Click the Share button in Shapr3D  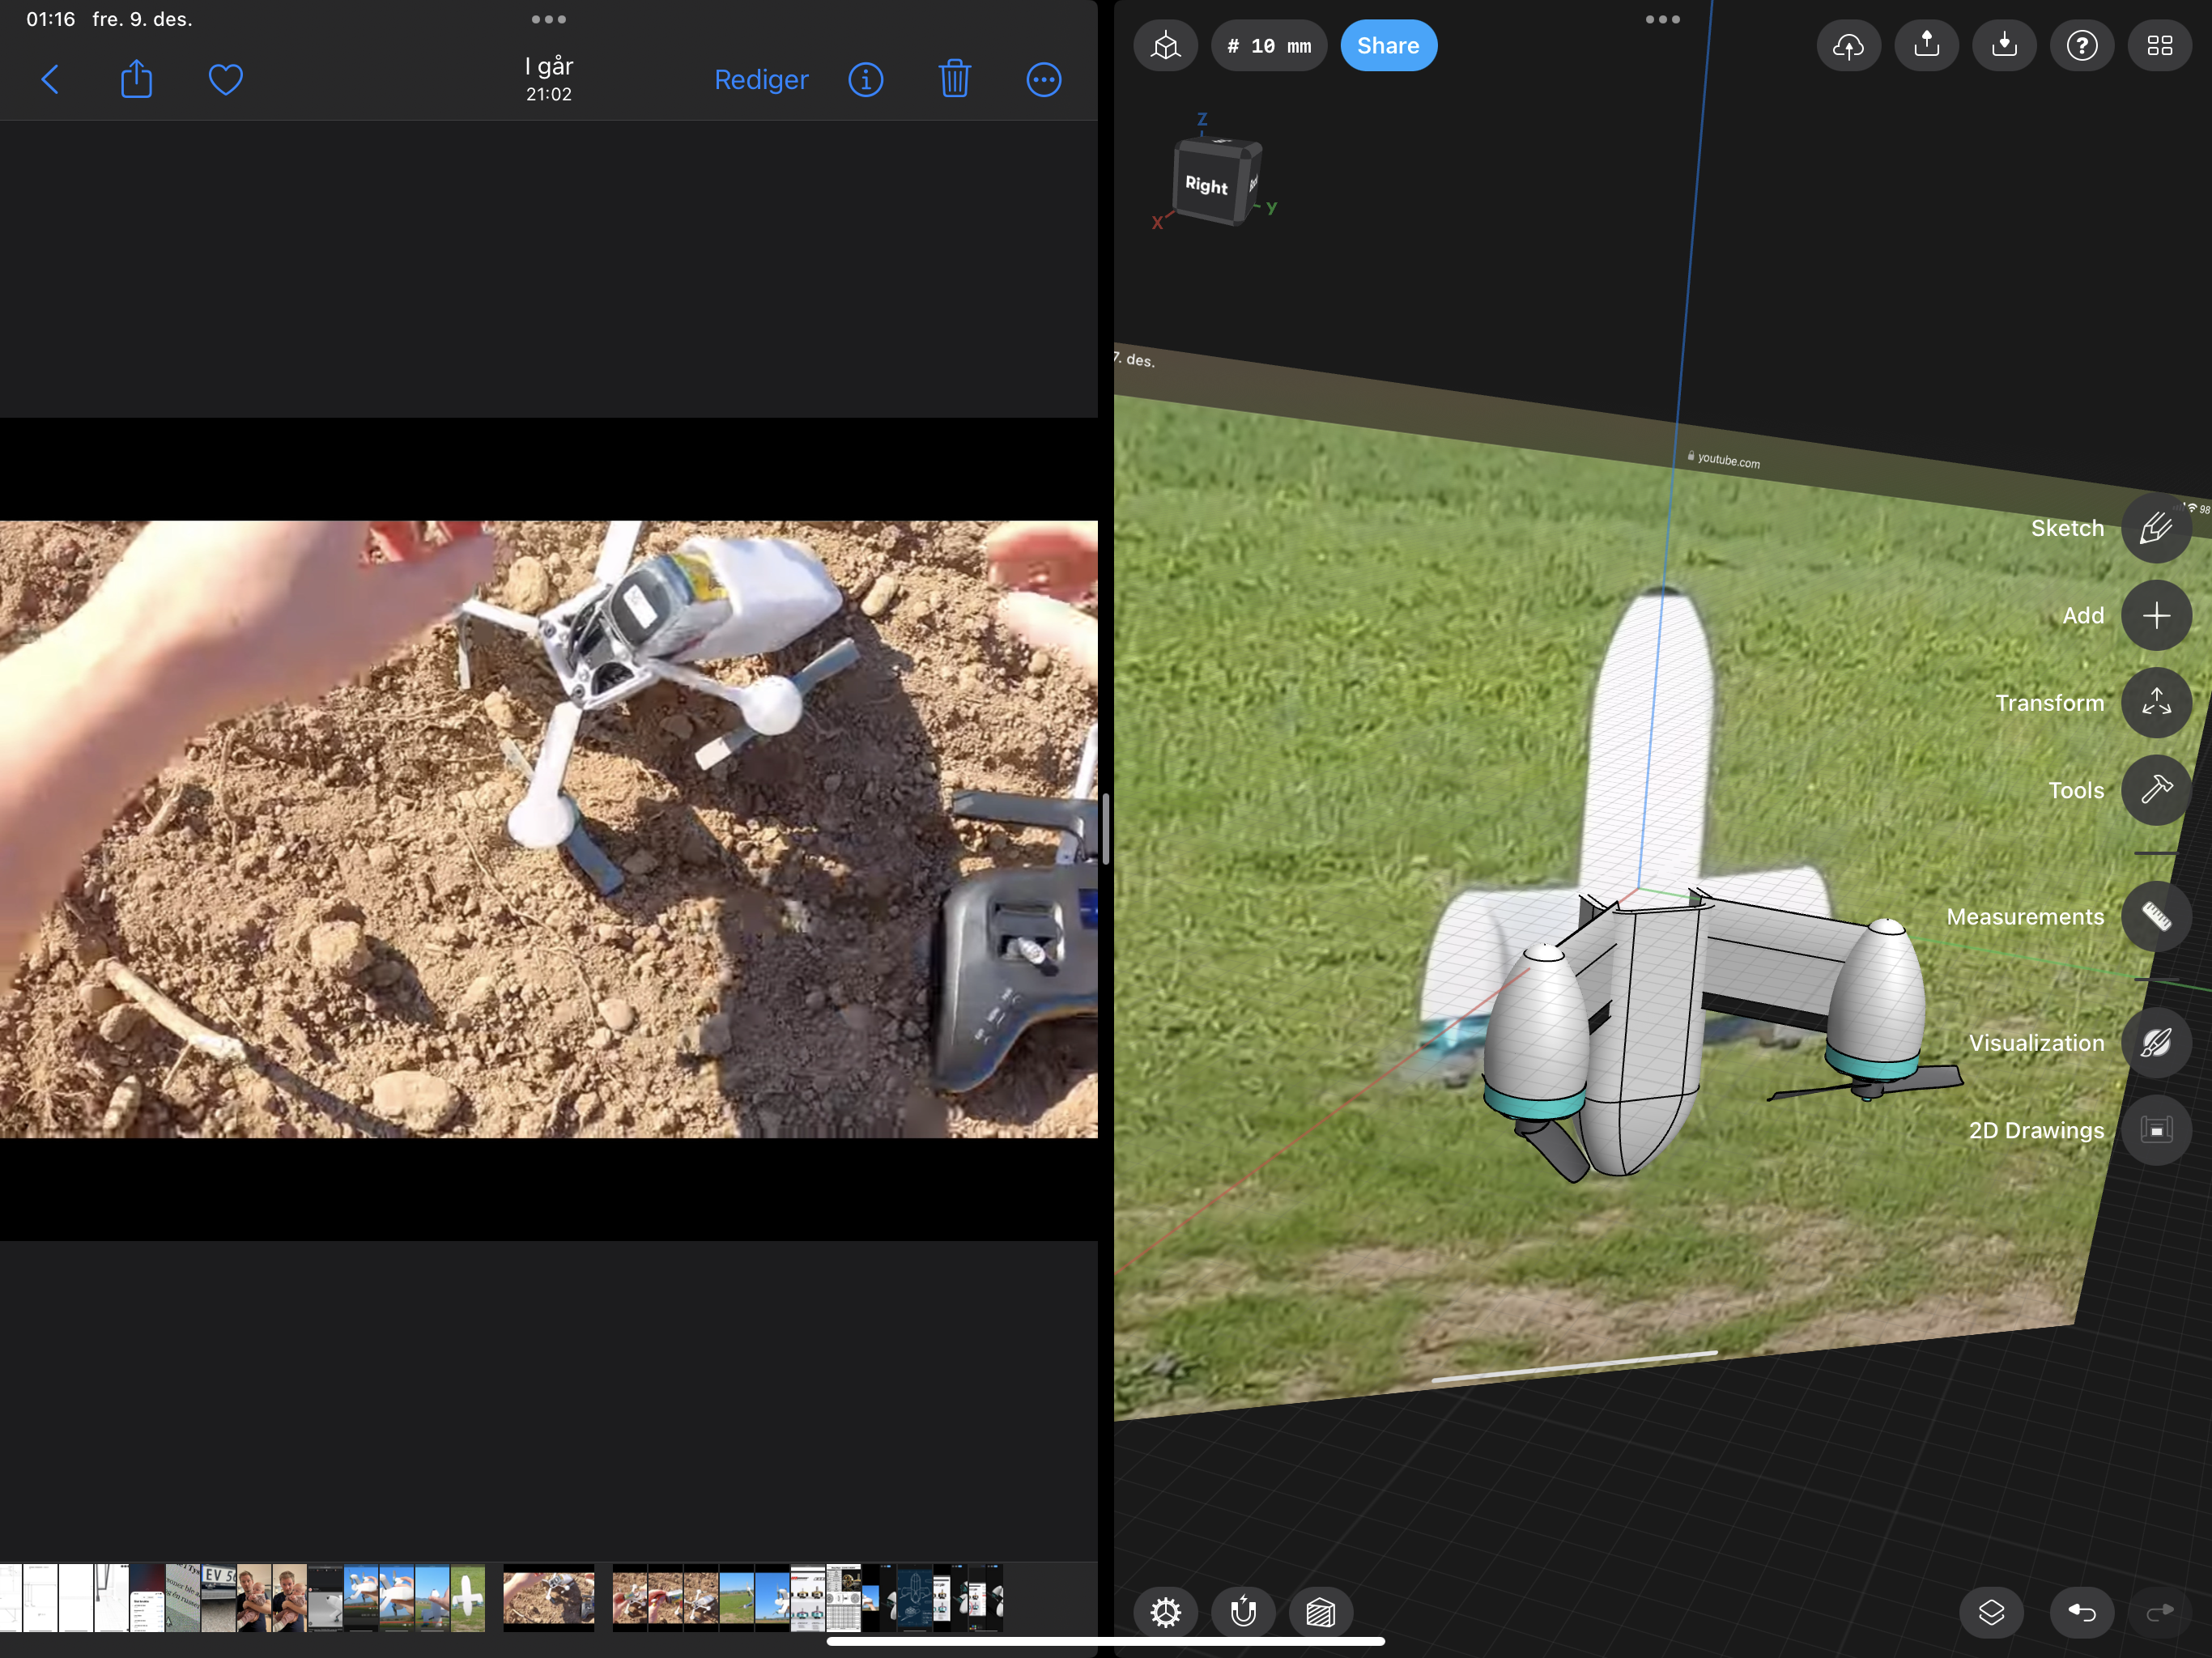(x=1388, y=45)
